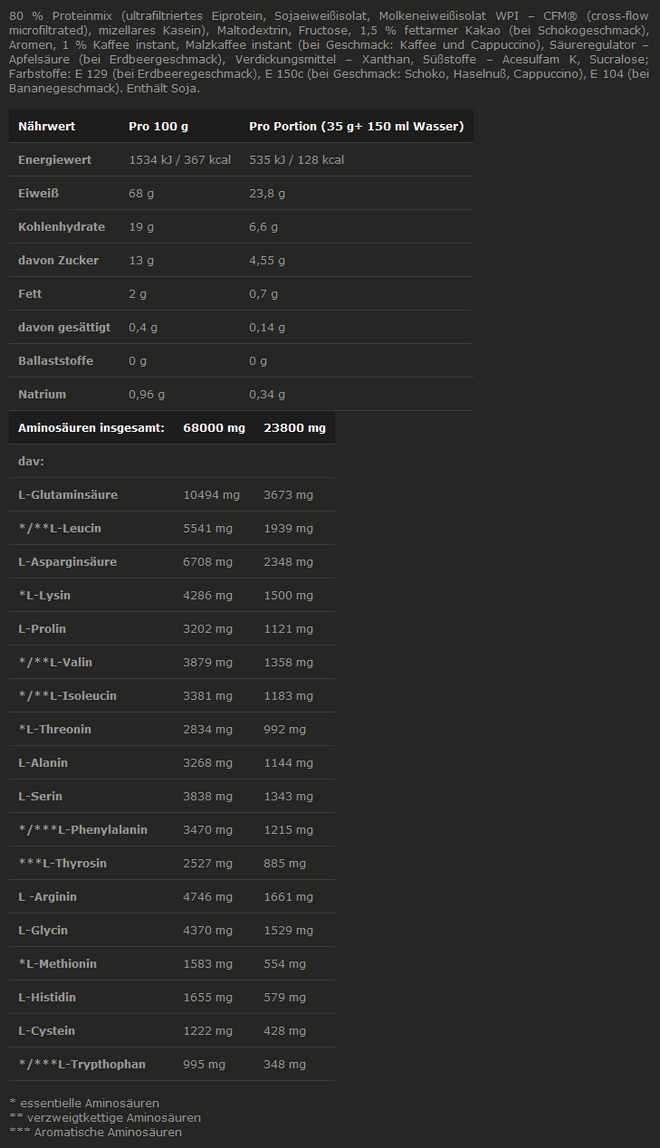Click the value '6708 mg'
This screenshot has height=1148, width=660.
[x=208, y=562]
